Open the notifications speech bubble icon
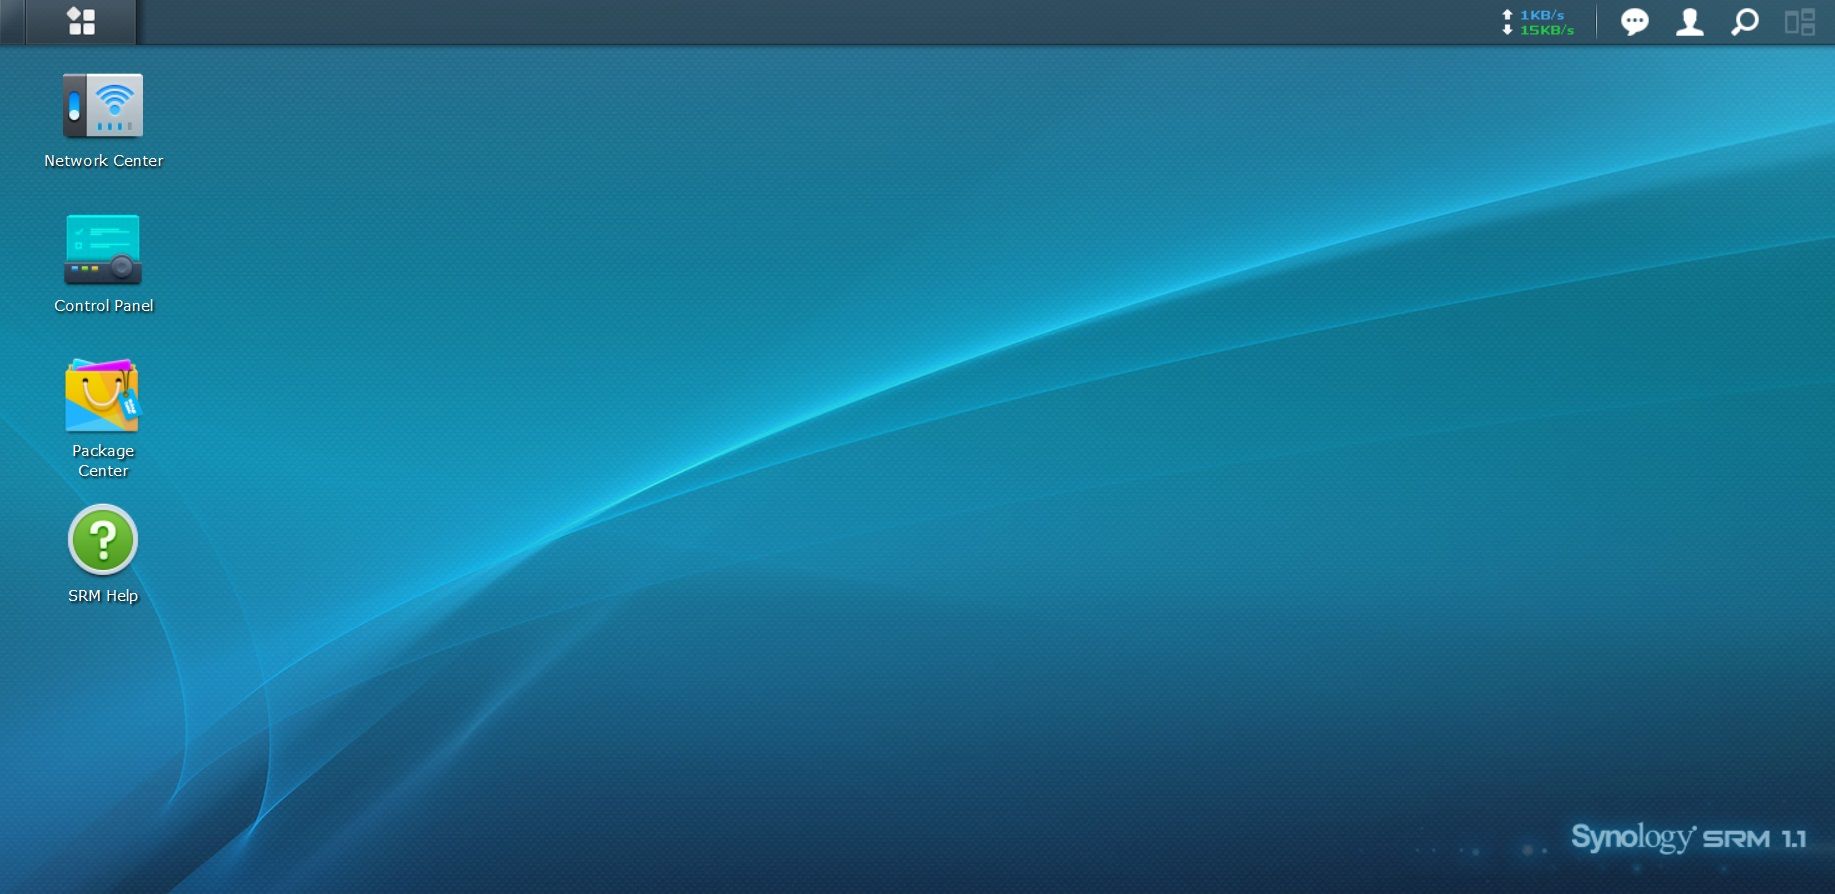1835x894 pixels. [1634, 22]
